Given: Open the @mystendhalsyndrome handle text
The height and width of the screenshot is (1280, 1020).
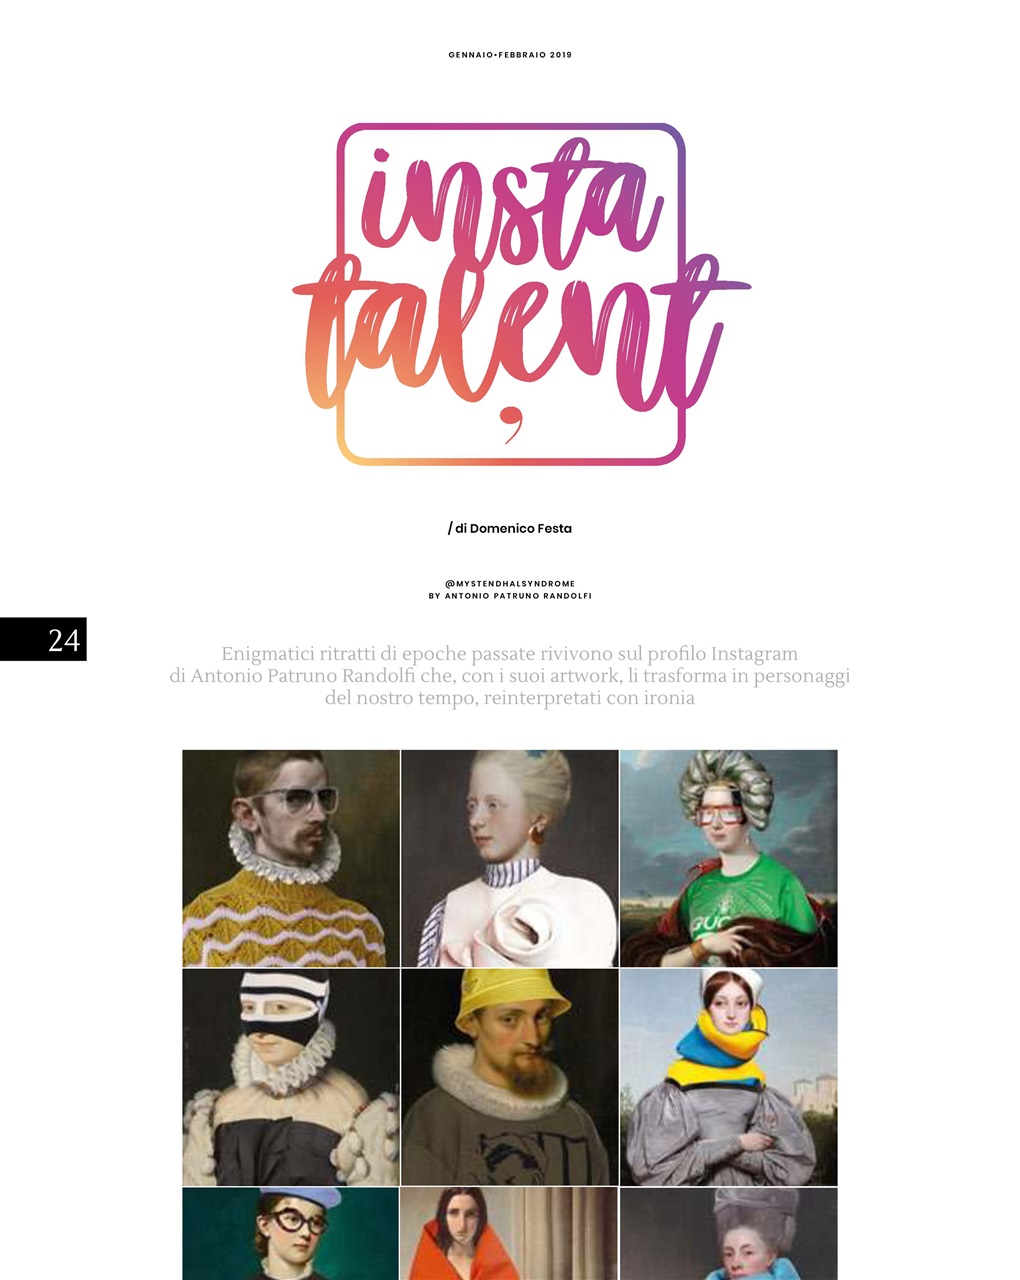Looking at the screenshot, I should (510, 584).
